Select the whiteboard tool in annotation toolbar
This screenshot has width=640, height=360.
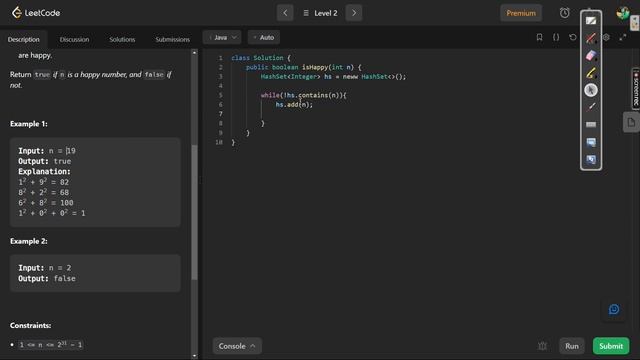(591, 20)
